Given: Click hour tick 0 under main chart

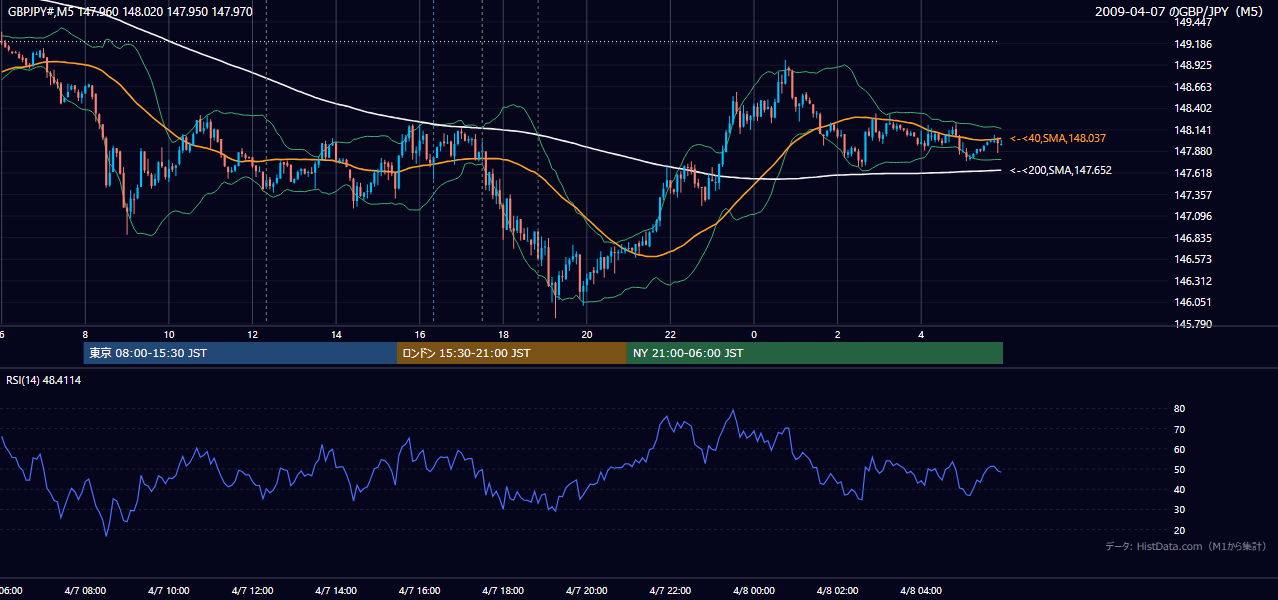Looking at the screenshot, I should (x=754, y=334).
